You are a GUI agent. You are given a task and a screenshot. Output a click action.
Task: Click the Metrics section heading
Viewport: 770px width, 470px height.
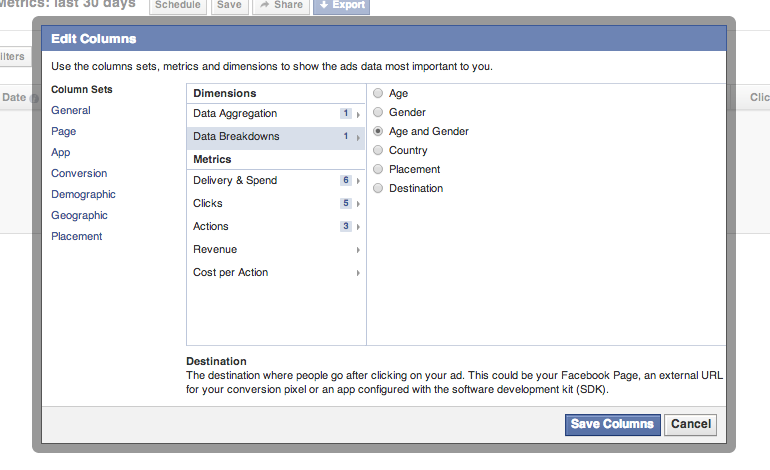click(212, 159)
